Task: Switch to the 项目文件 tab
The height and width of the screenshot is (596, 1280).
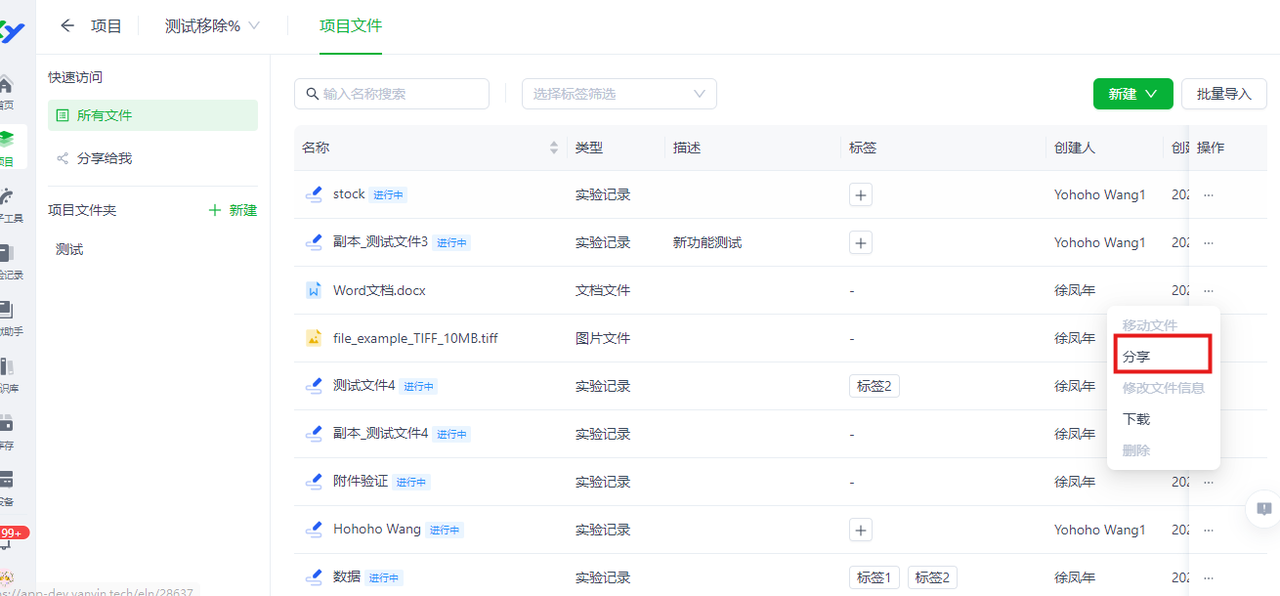Action: coord(350,26)
